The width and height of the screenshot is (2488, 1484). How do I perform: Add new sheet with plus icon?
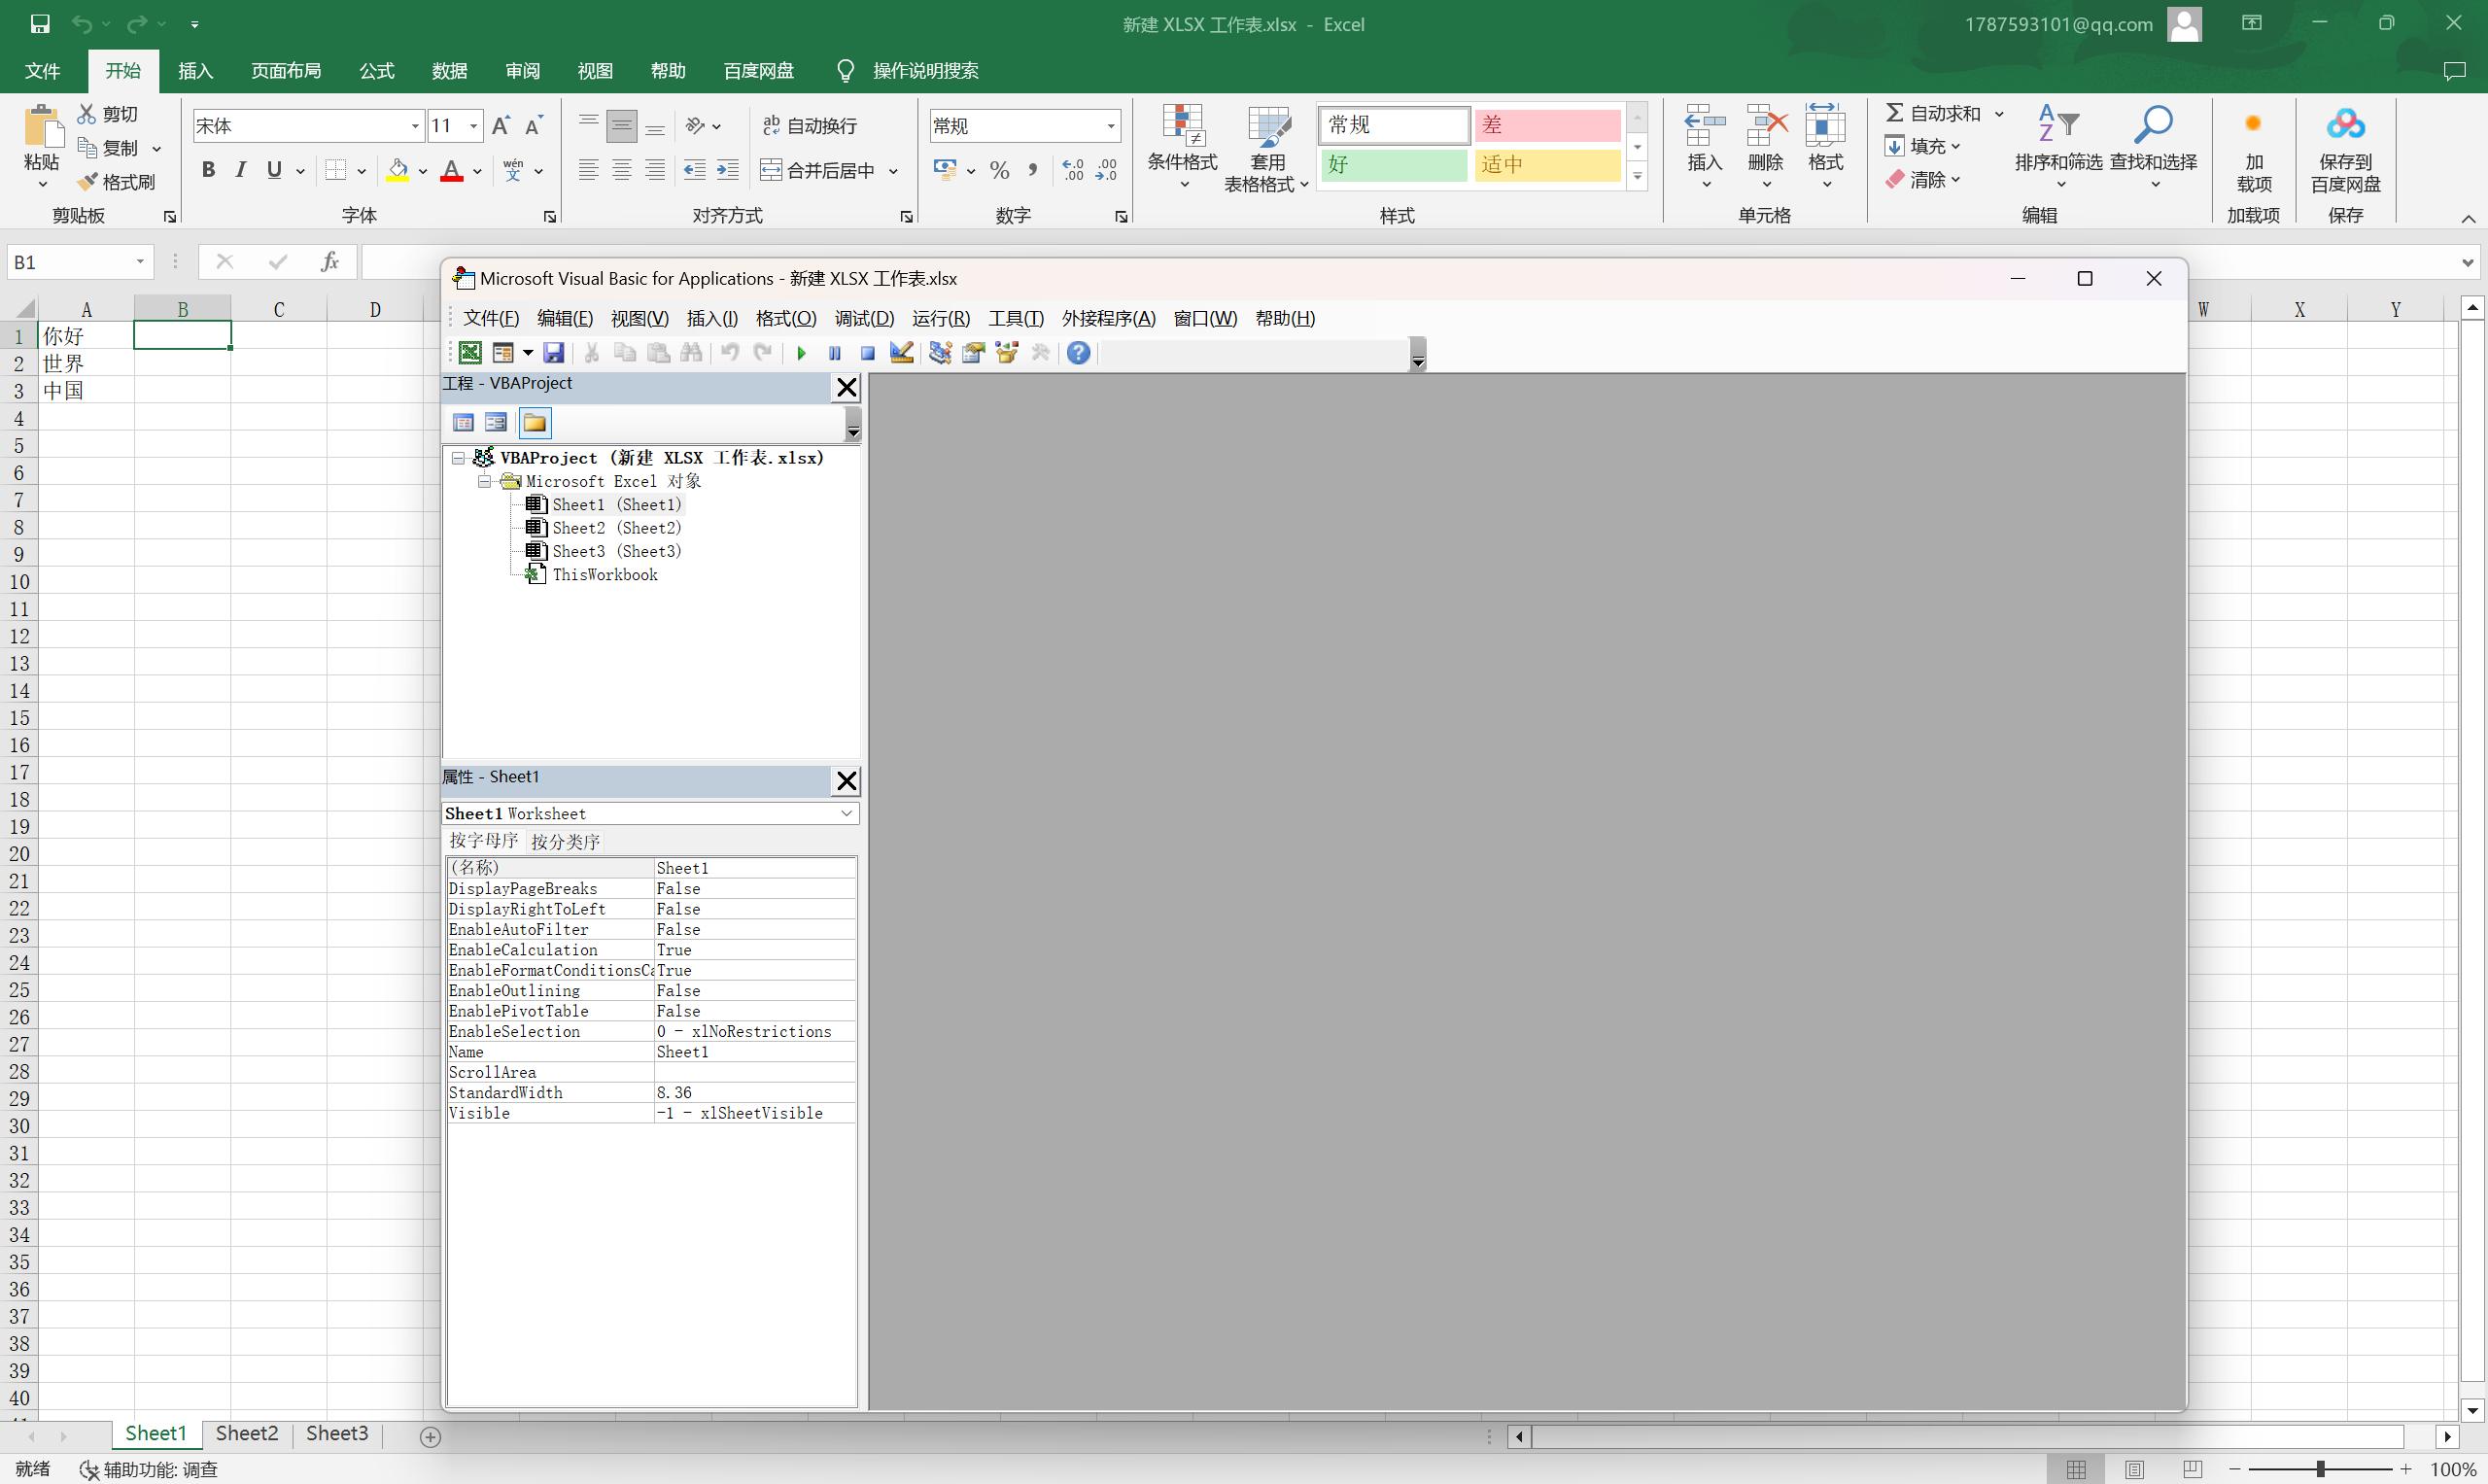[x=430, y=1437]
